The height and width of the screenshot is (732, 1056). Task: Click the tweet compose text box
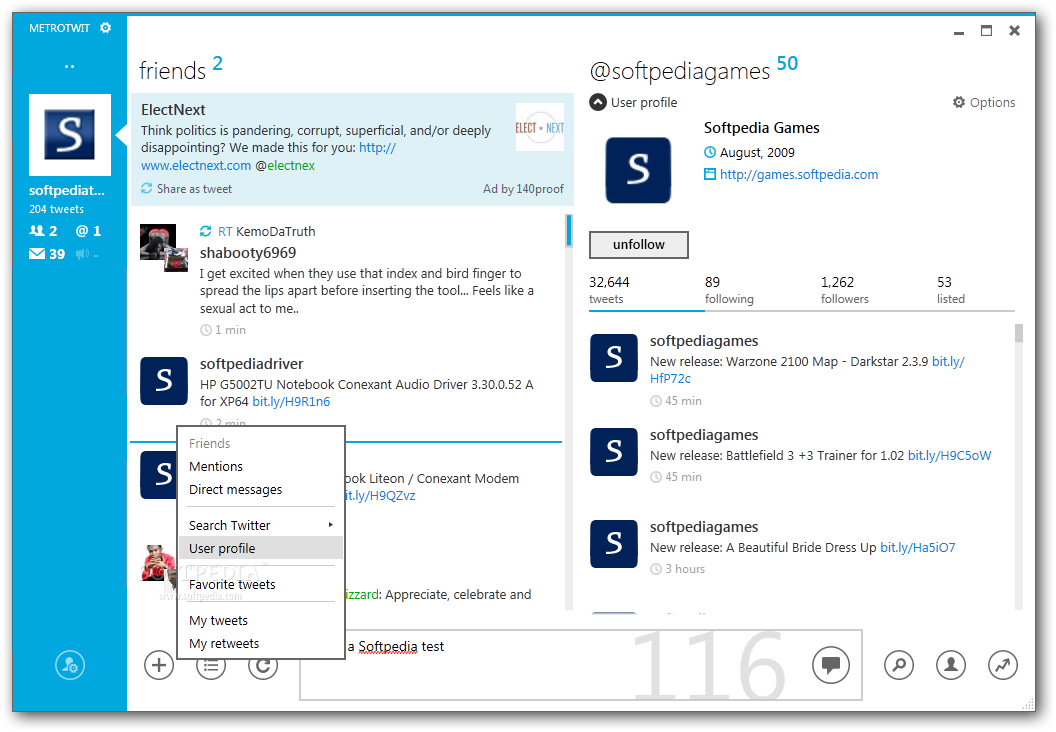click(581, 664)
